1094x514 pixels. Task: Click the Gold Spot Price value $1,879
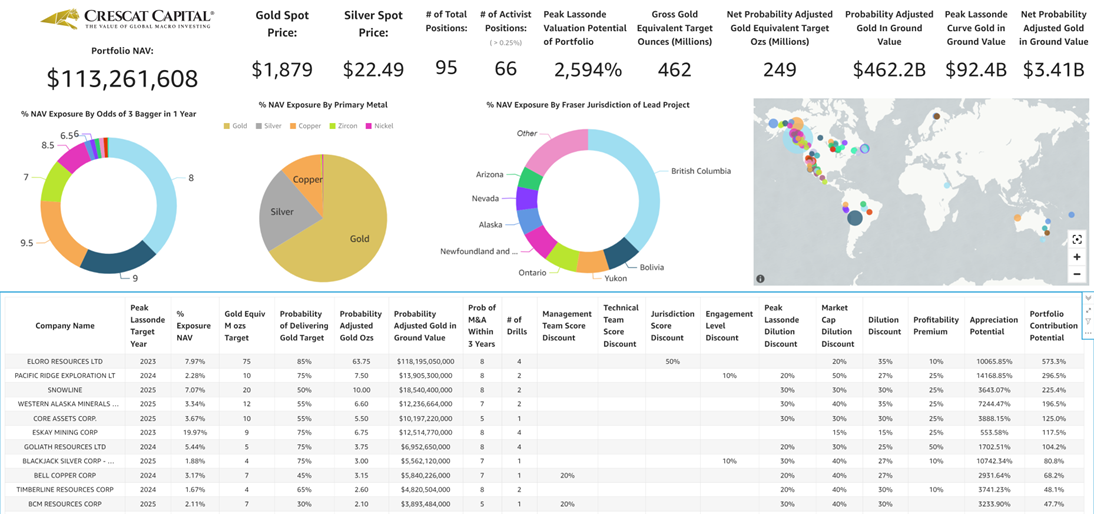tap(282, 70)
